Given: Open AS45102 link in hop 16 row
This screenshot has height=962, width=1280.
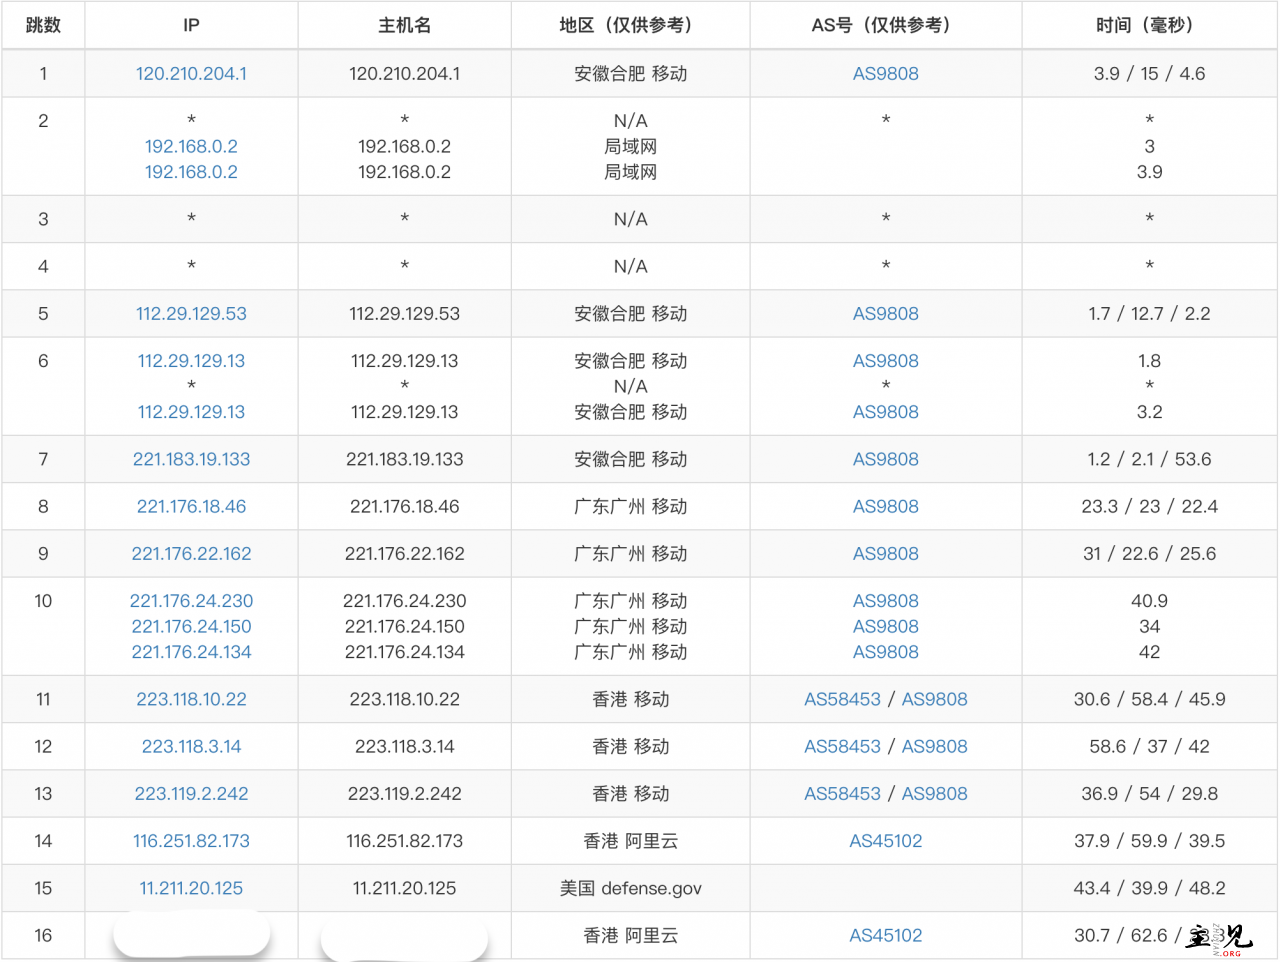Looking at the screenshot, I should point(886,936).
